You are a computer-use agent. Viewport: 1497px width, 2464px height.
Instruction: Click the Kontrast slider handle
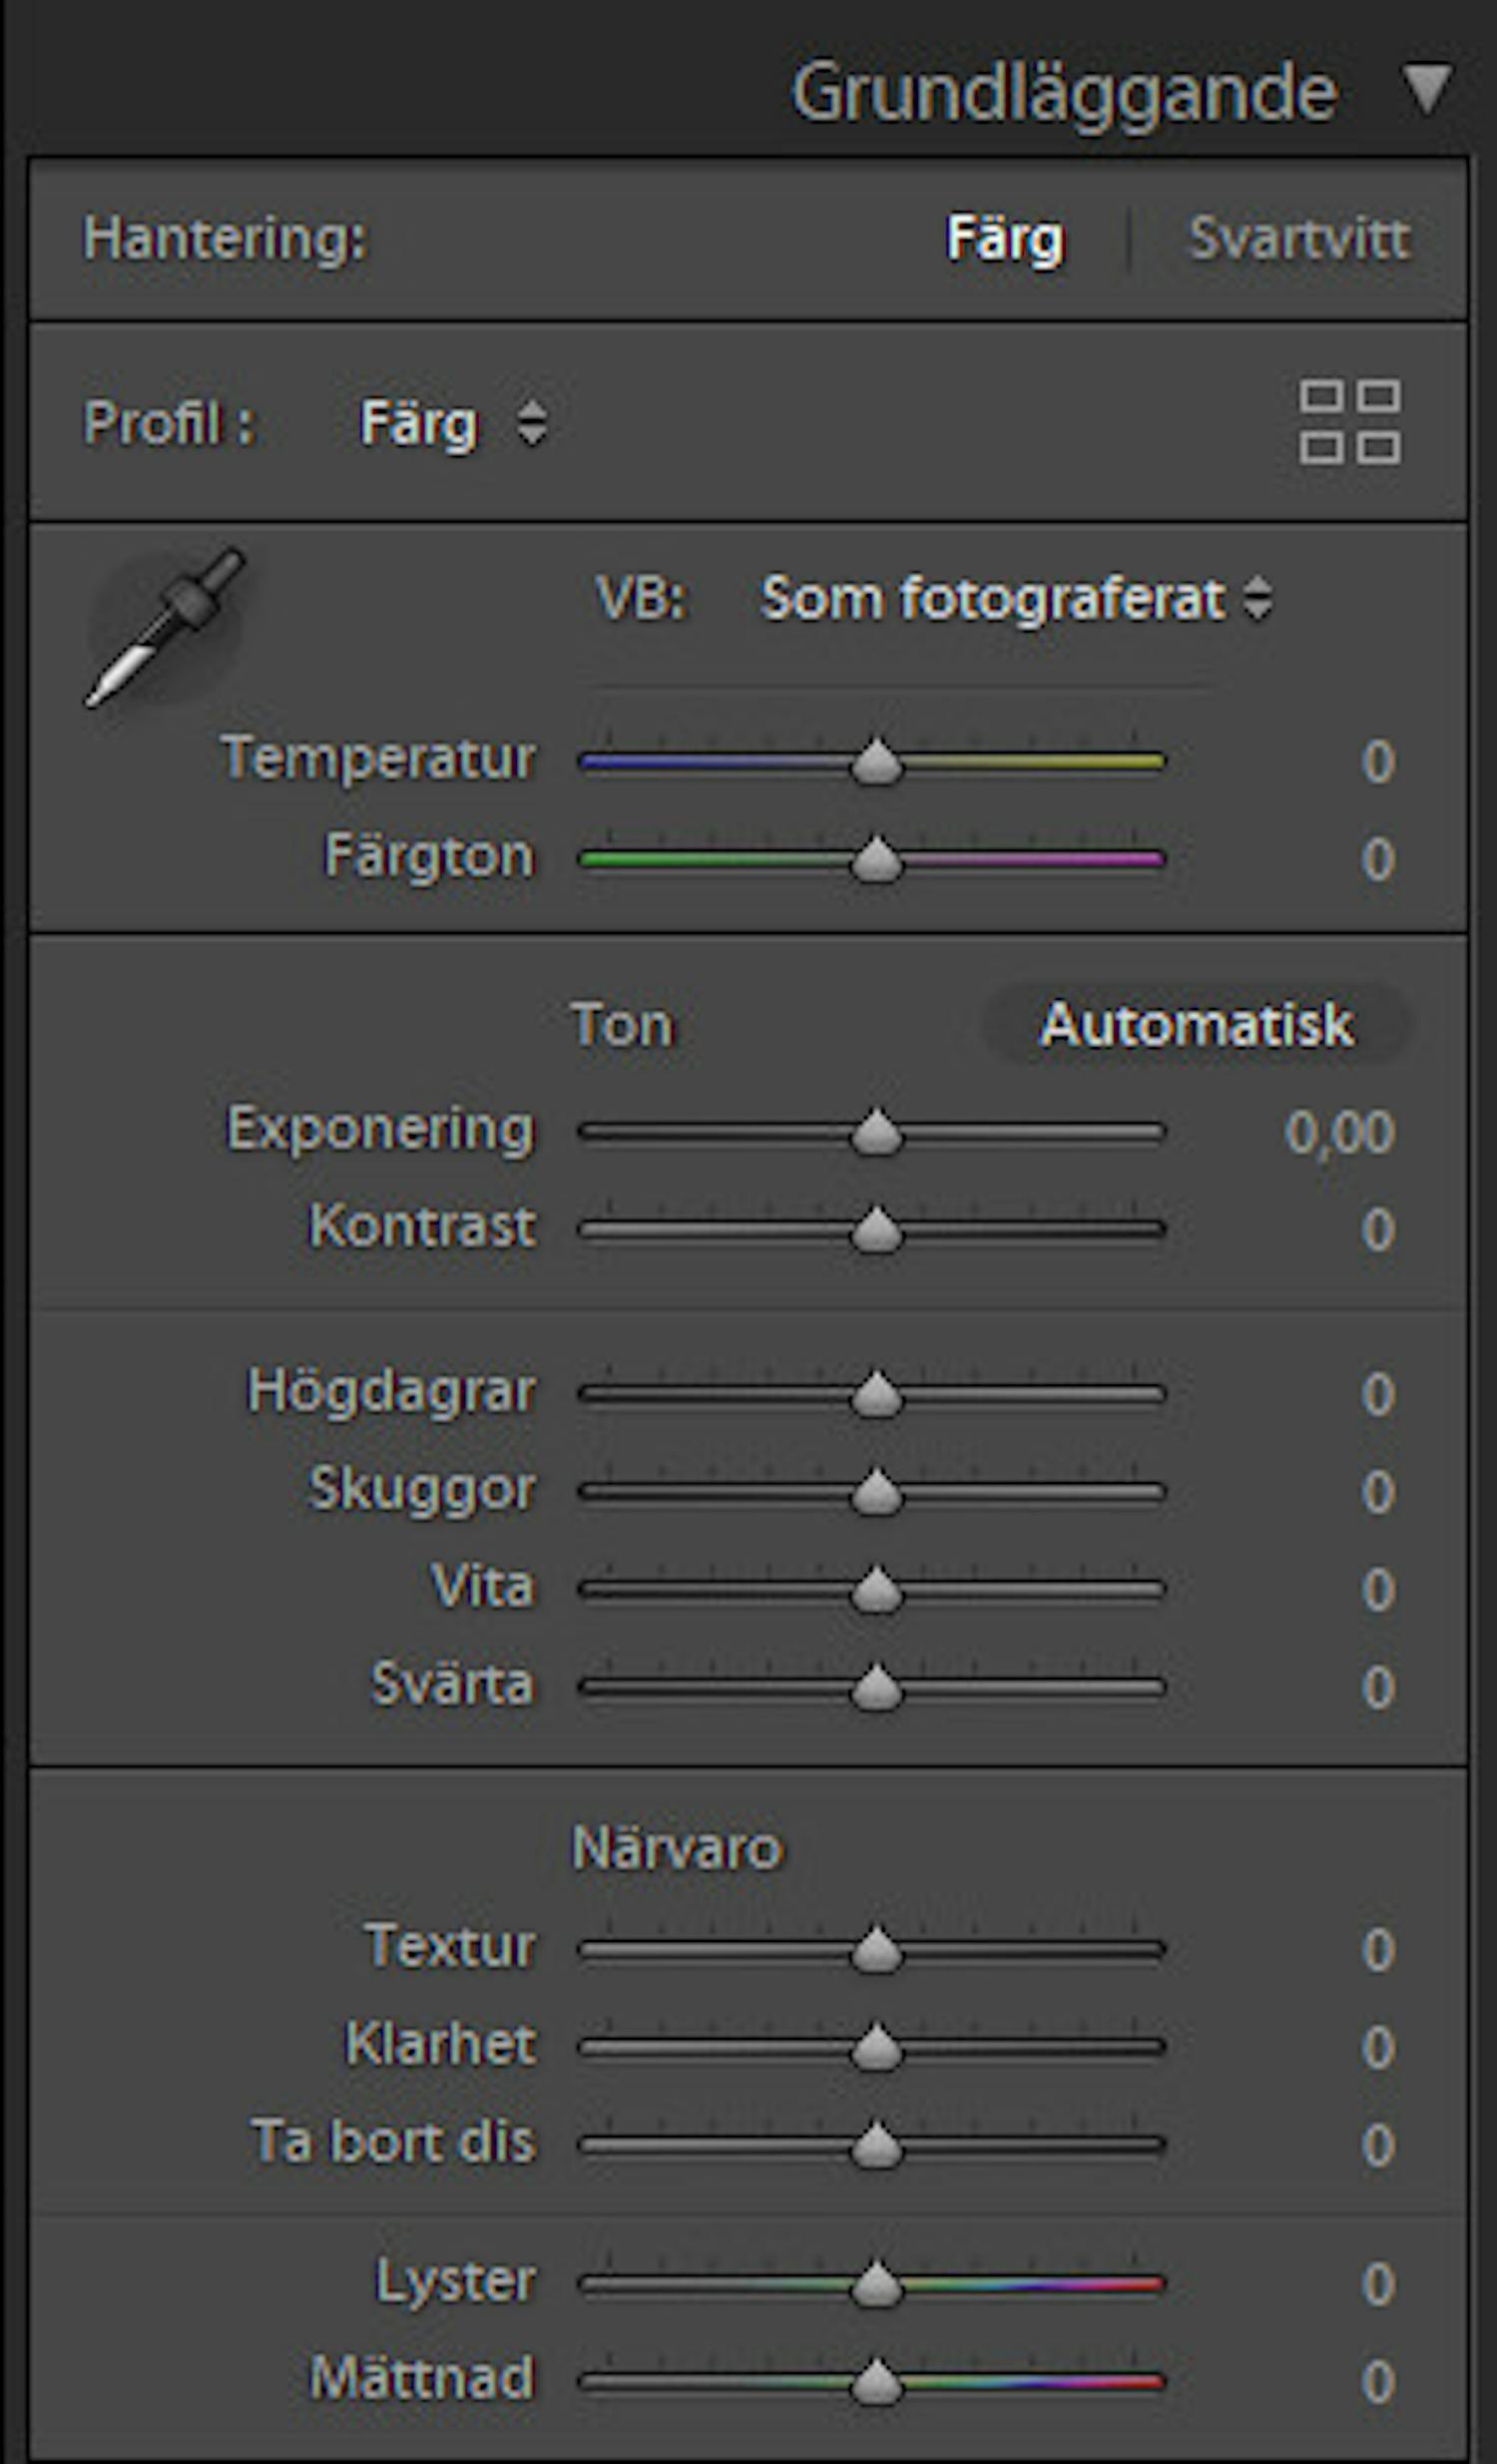(878, 1233)
